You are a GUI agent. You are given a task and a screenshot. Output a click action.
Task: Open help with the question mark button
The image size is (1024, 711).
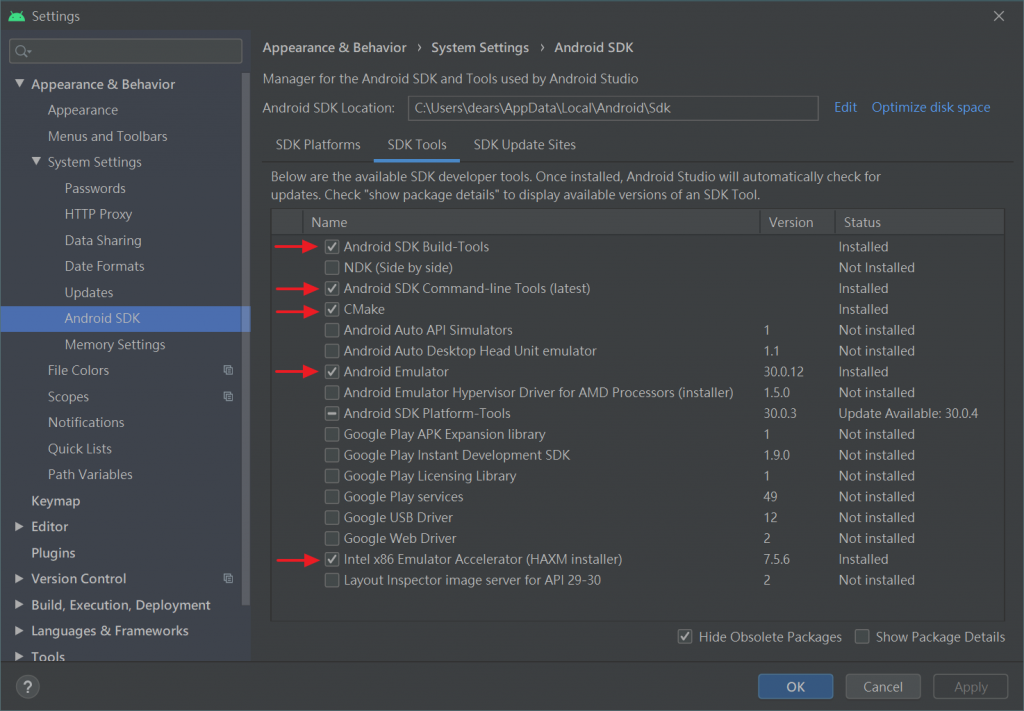[x=27, y=686]
